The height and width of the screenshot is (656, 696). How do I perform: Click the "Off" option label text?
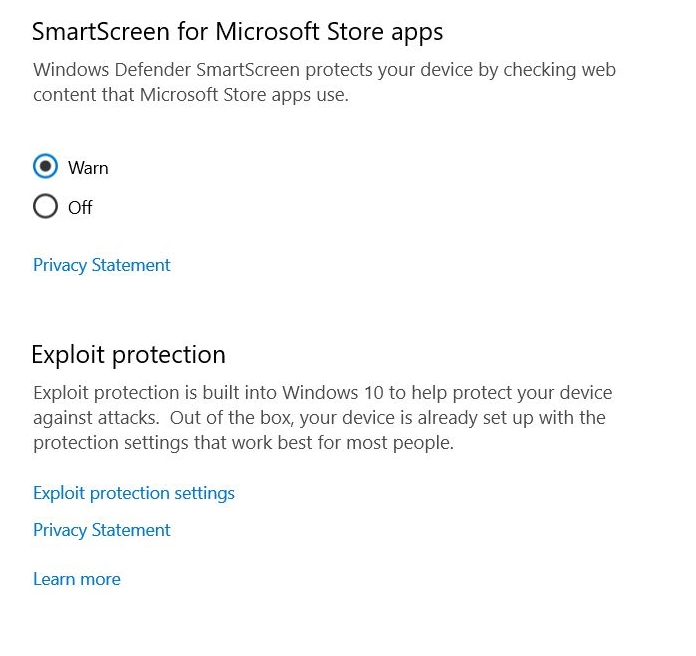click(80, 208)
